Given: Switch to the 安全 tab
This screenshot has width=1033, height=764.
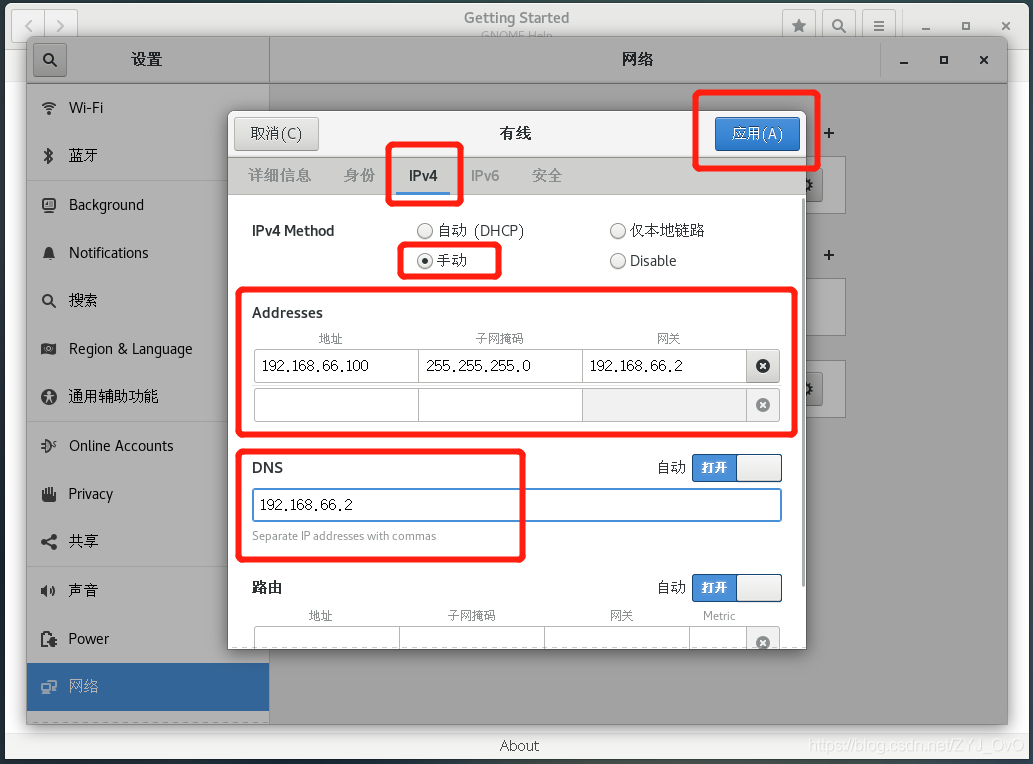Looking at the screenshot, I should click(547, 175).
